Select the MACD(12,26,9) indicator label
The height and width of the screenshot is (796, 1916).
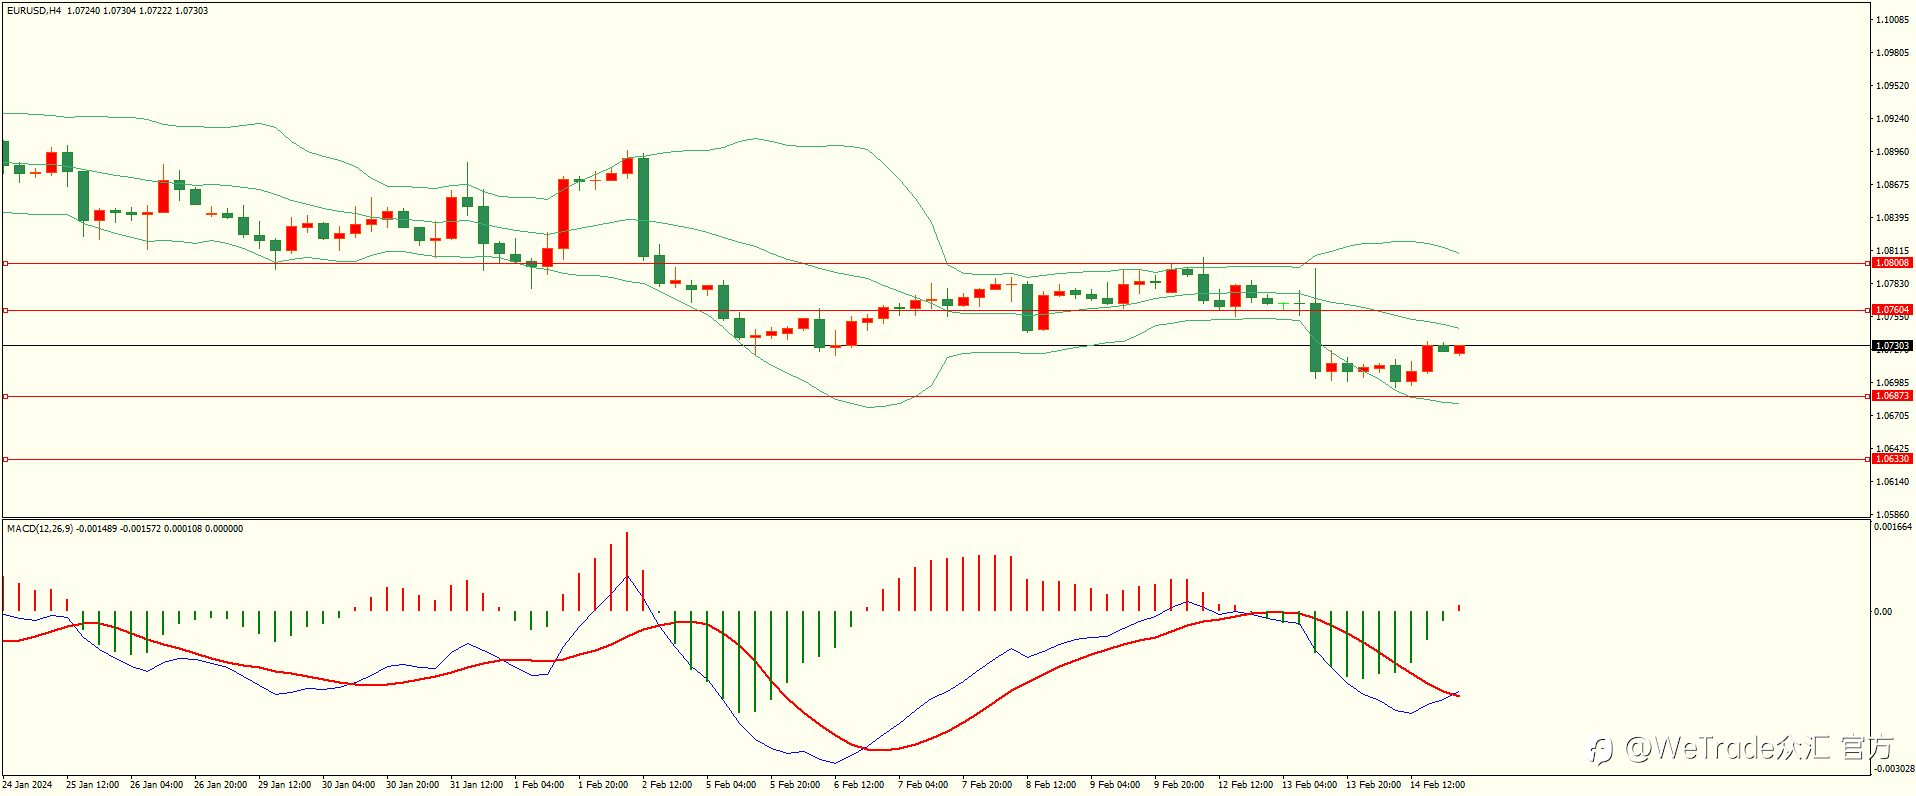40,529
